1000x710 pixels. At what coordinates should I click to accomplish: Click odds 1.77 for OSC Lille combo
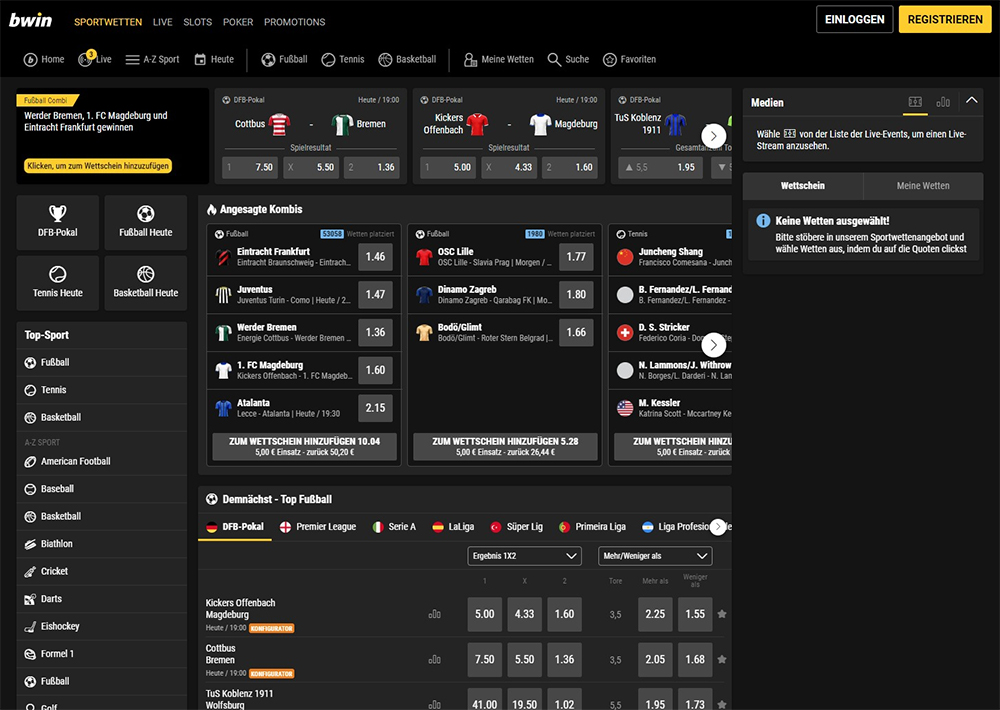click(x=576, y=256)
